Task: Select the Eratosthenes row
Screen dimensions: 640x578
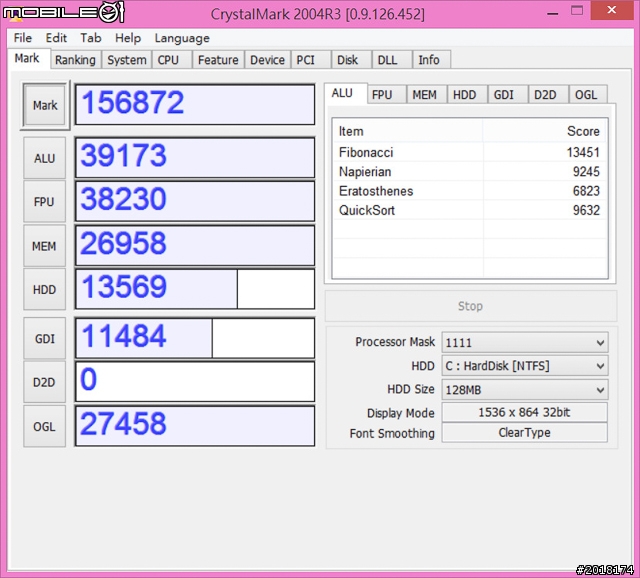Action: [469, 191]
